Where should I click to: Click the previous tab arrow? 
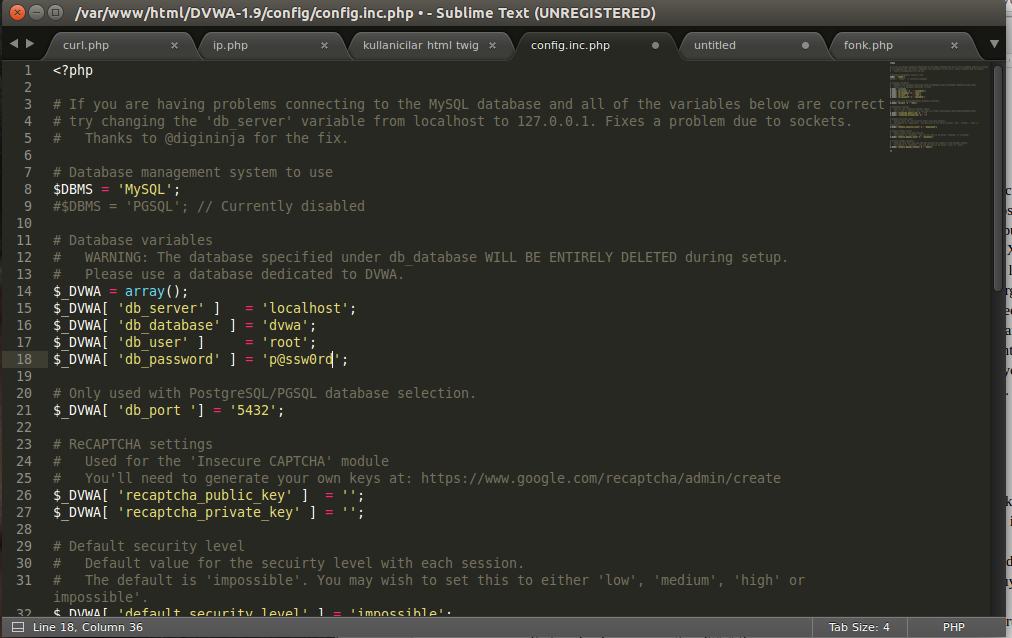[13, 45]
